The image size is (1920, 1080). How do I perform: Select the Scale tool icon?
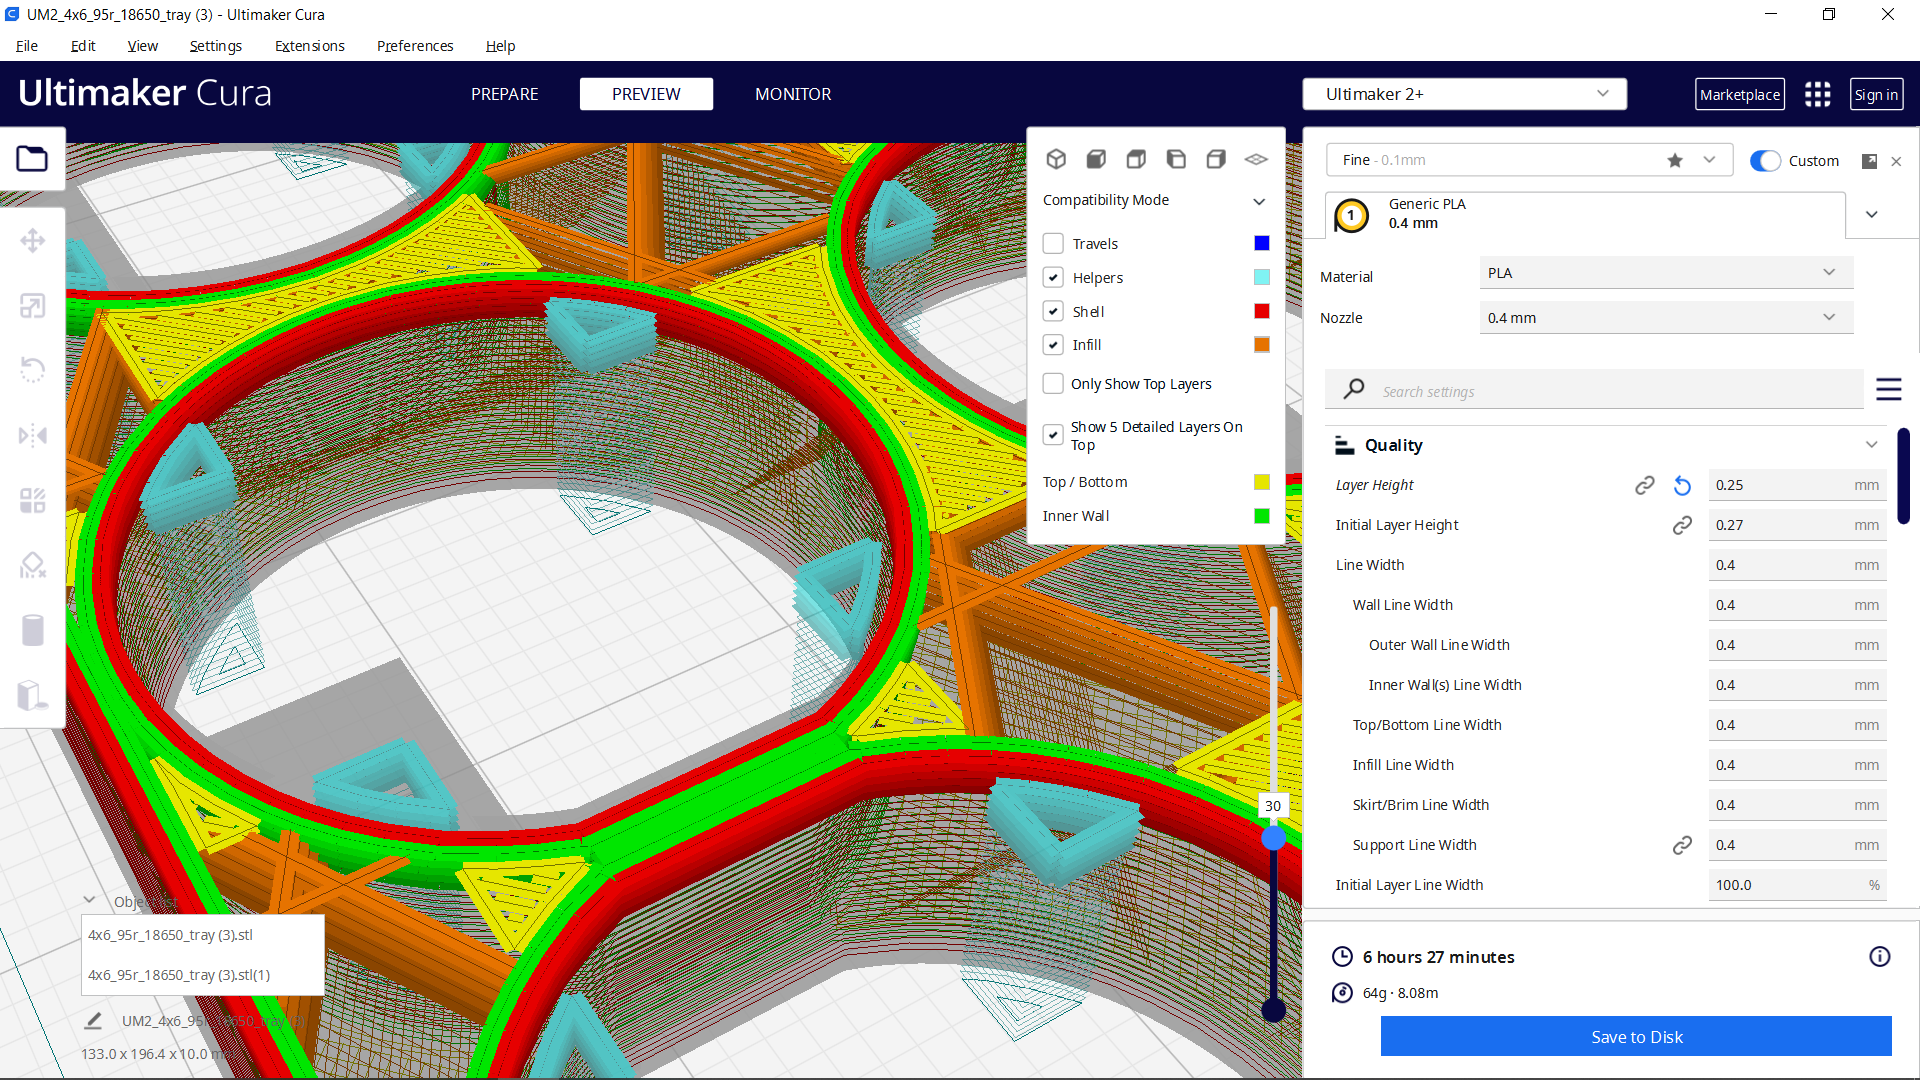pyautogui.click(x=32, y=306)
